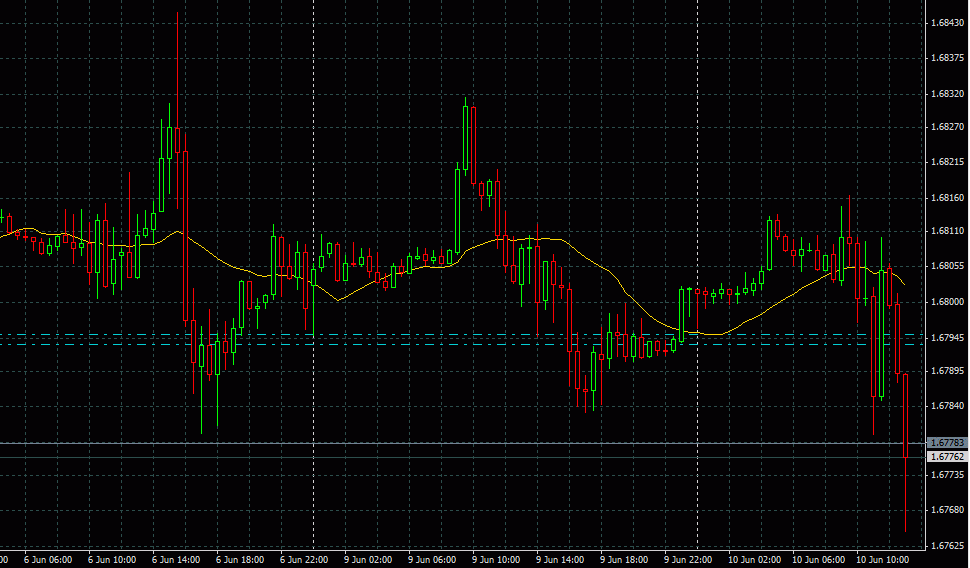The width and height of the screenshot is (970, 568).
Task: Click the highlighted 1.67783 price tag
Action: [948, 443]
